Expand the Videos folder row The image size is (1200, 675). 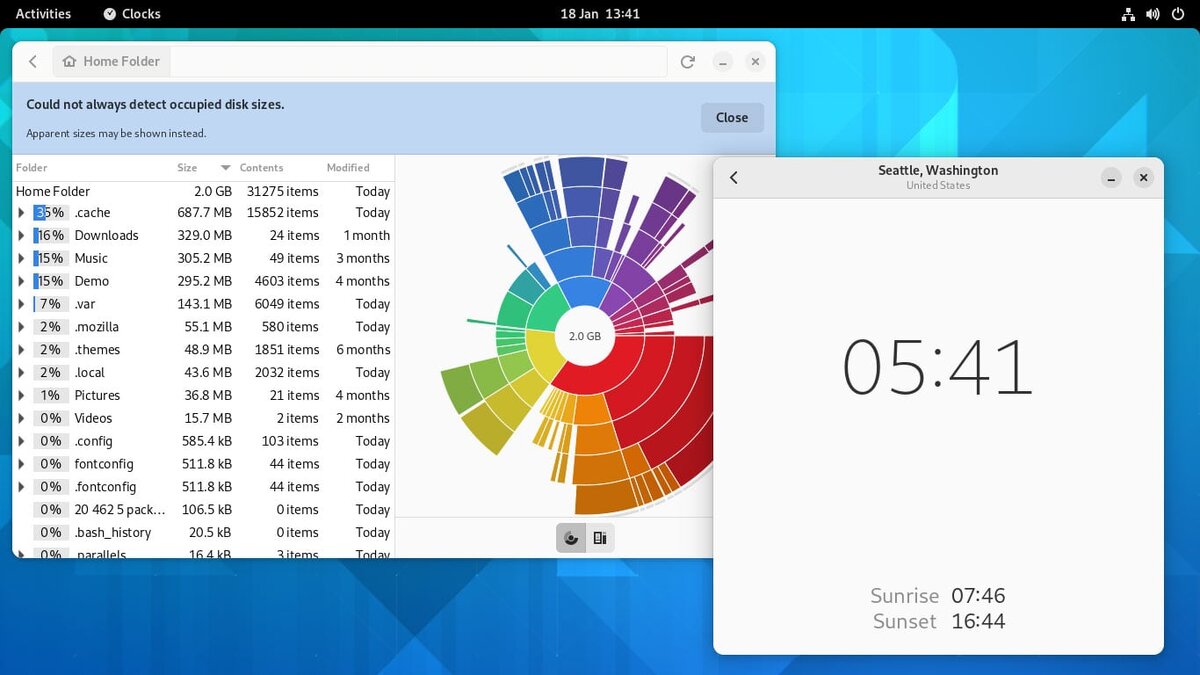point(21,419)
